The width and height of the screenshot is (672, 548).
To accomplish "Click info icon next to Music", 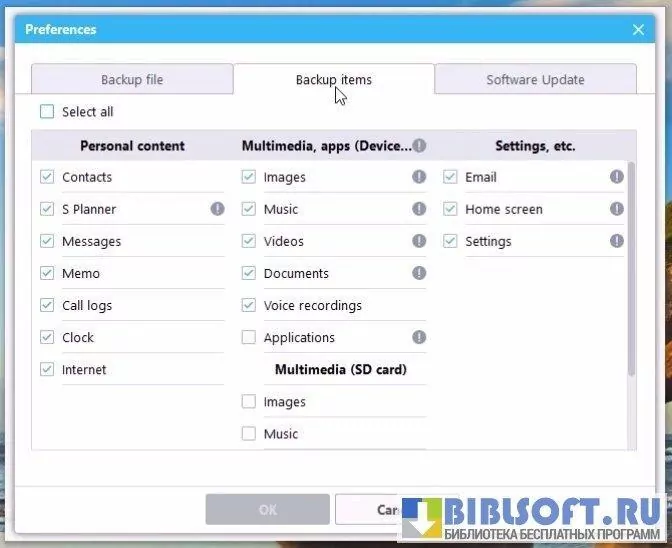I will pyautogui.click(x=419, y=209).
